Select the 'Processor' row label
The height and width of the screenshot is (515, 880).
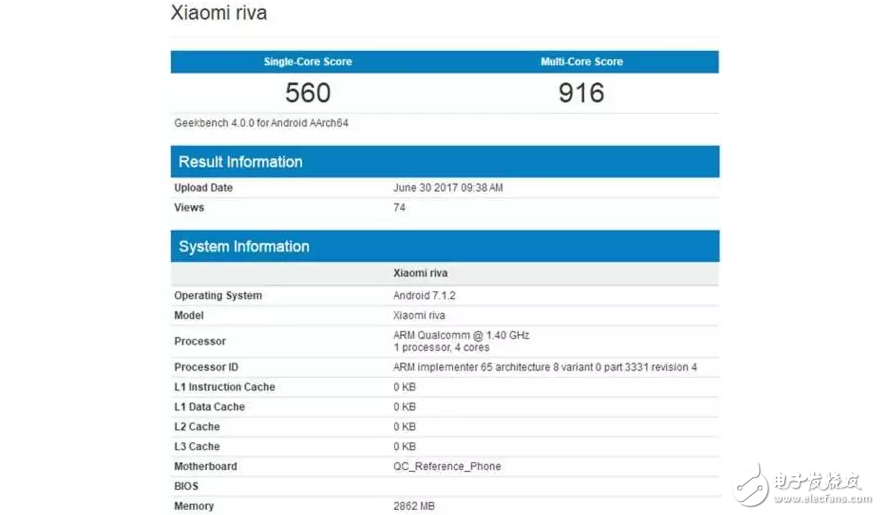coord(200,341)
